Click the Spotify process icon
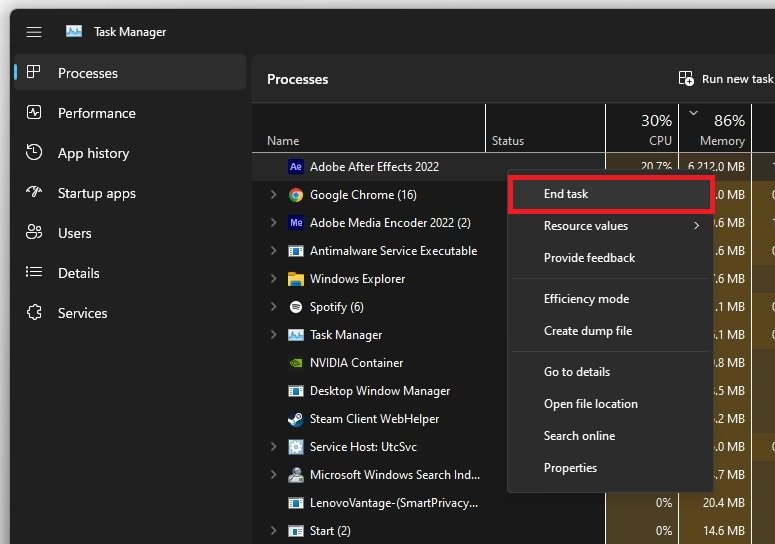775x544 pixels. [x=296, y=307]
